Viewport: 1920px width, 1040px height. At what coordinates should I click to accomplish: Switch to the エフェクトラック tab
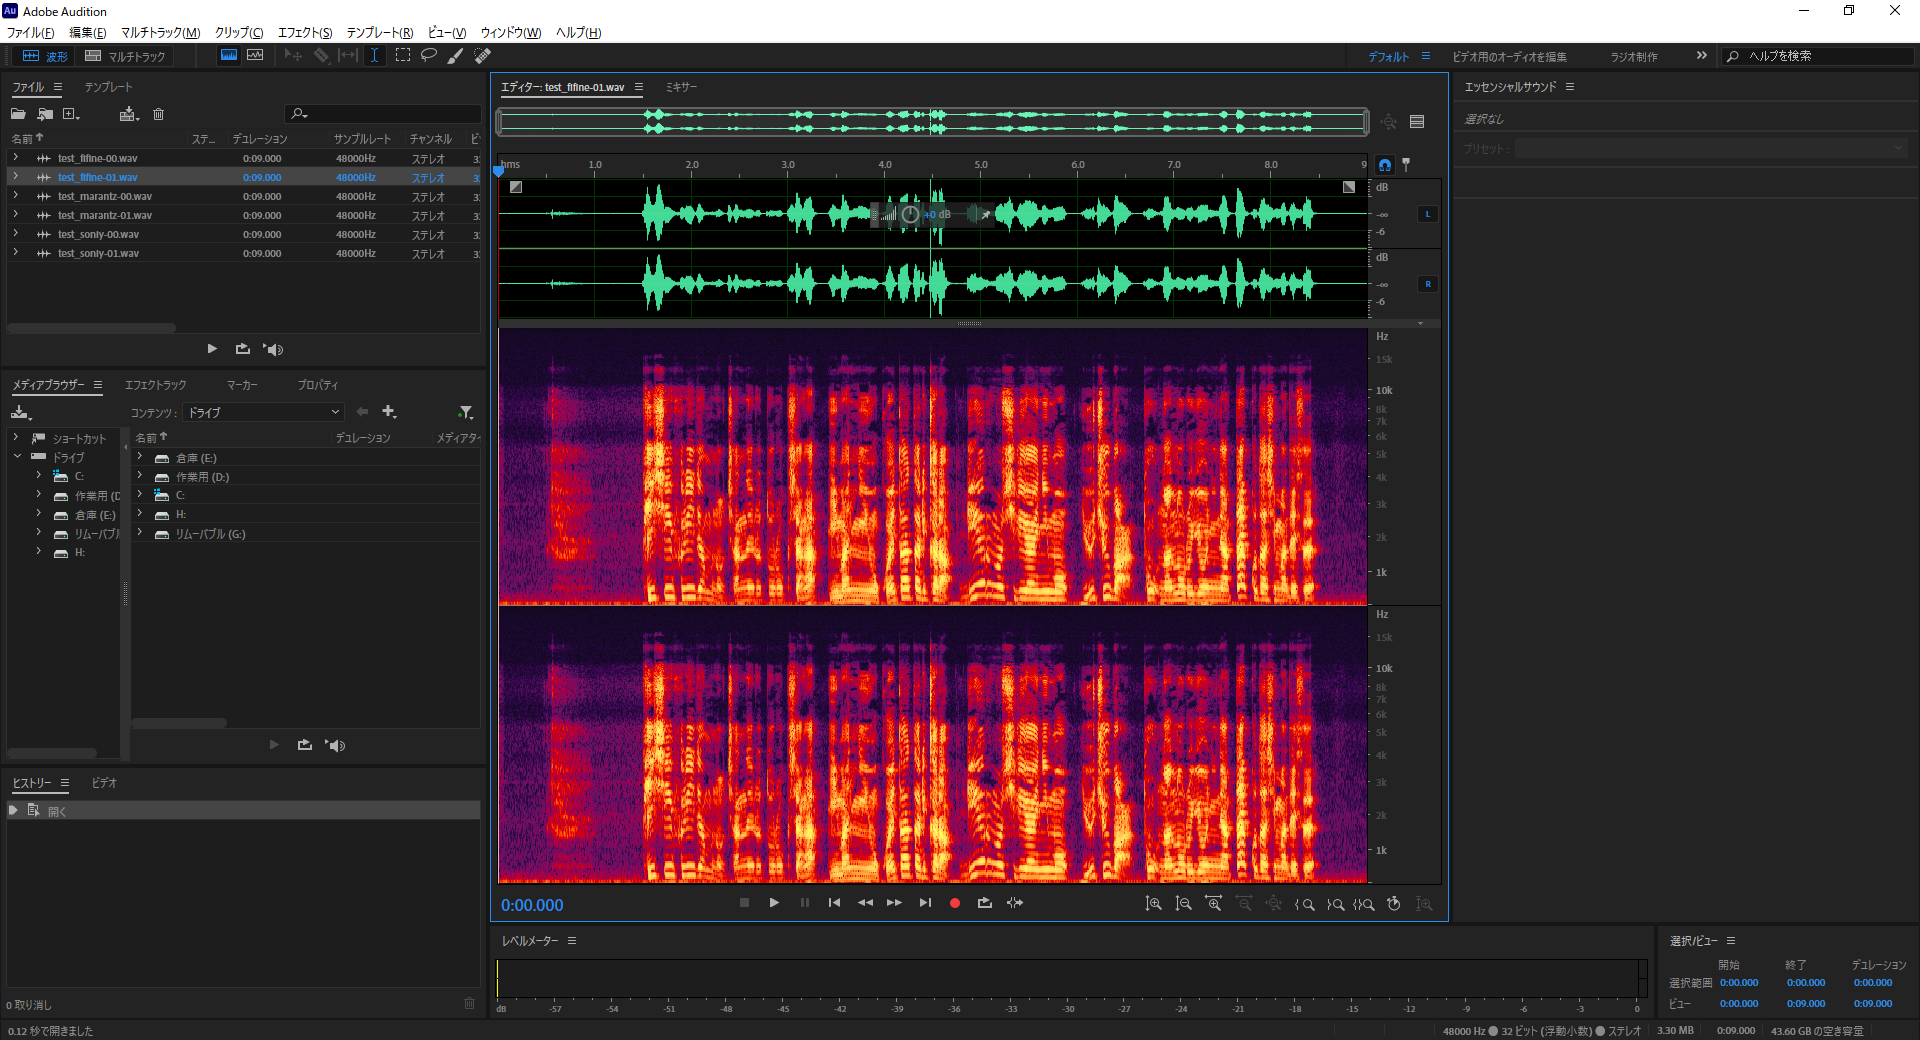(x=155, y=385)
